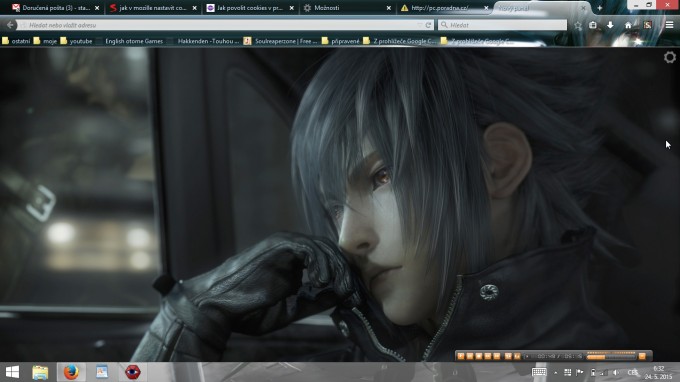This screenshot has width=680, height=382.
Task: Reload the page with refresh icon
Action: pos(428,25)
